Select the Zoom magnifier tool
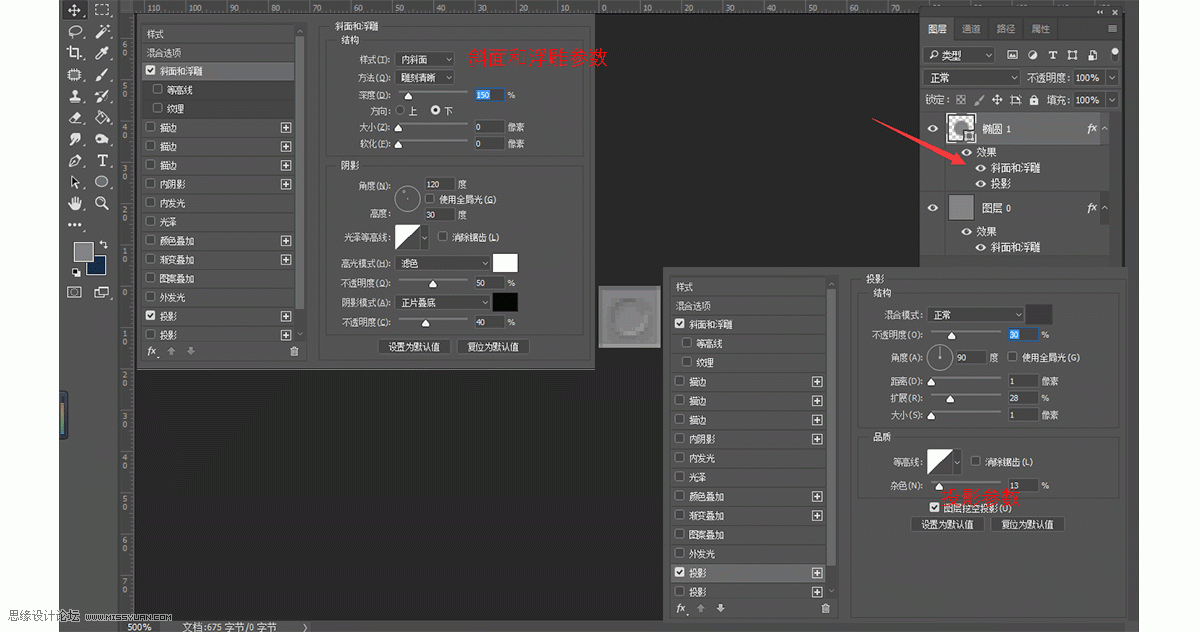 click(x=102, y=203)
